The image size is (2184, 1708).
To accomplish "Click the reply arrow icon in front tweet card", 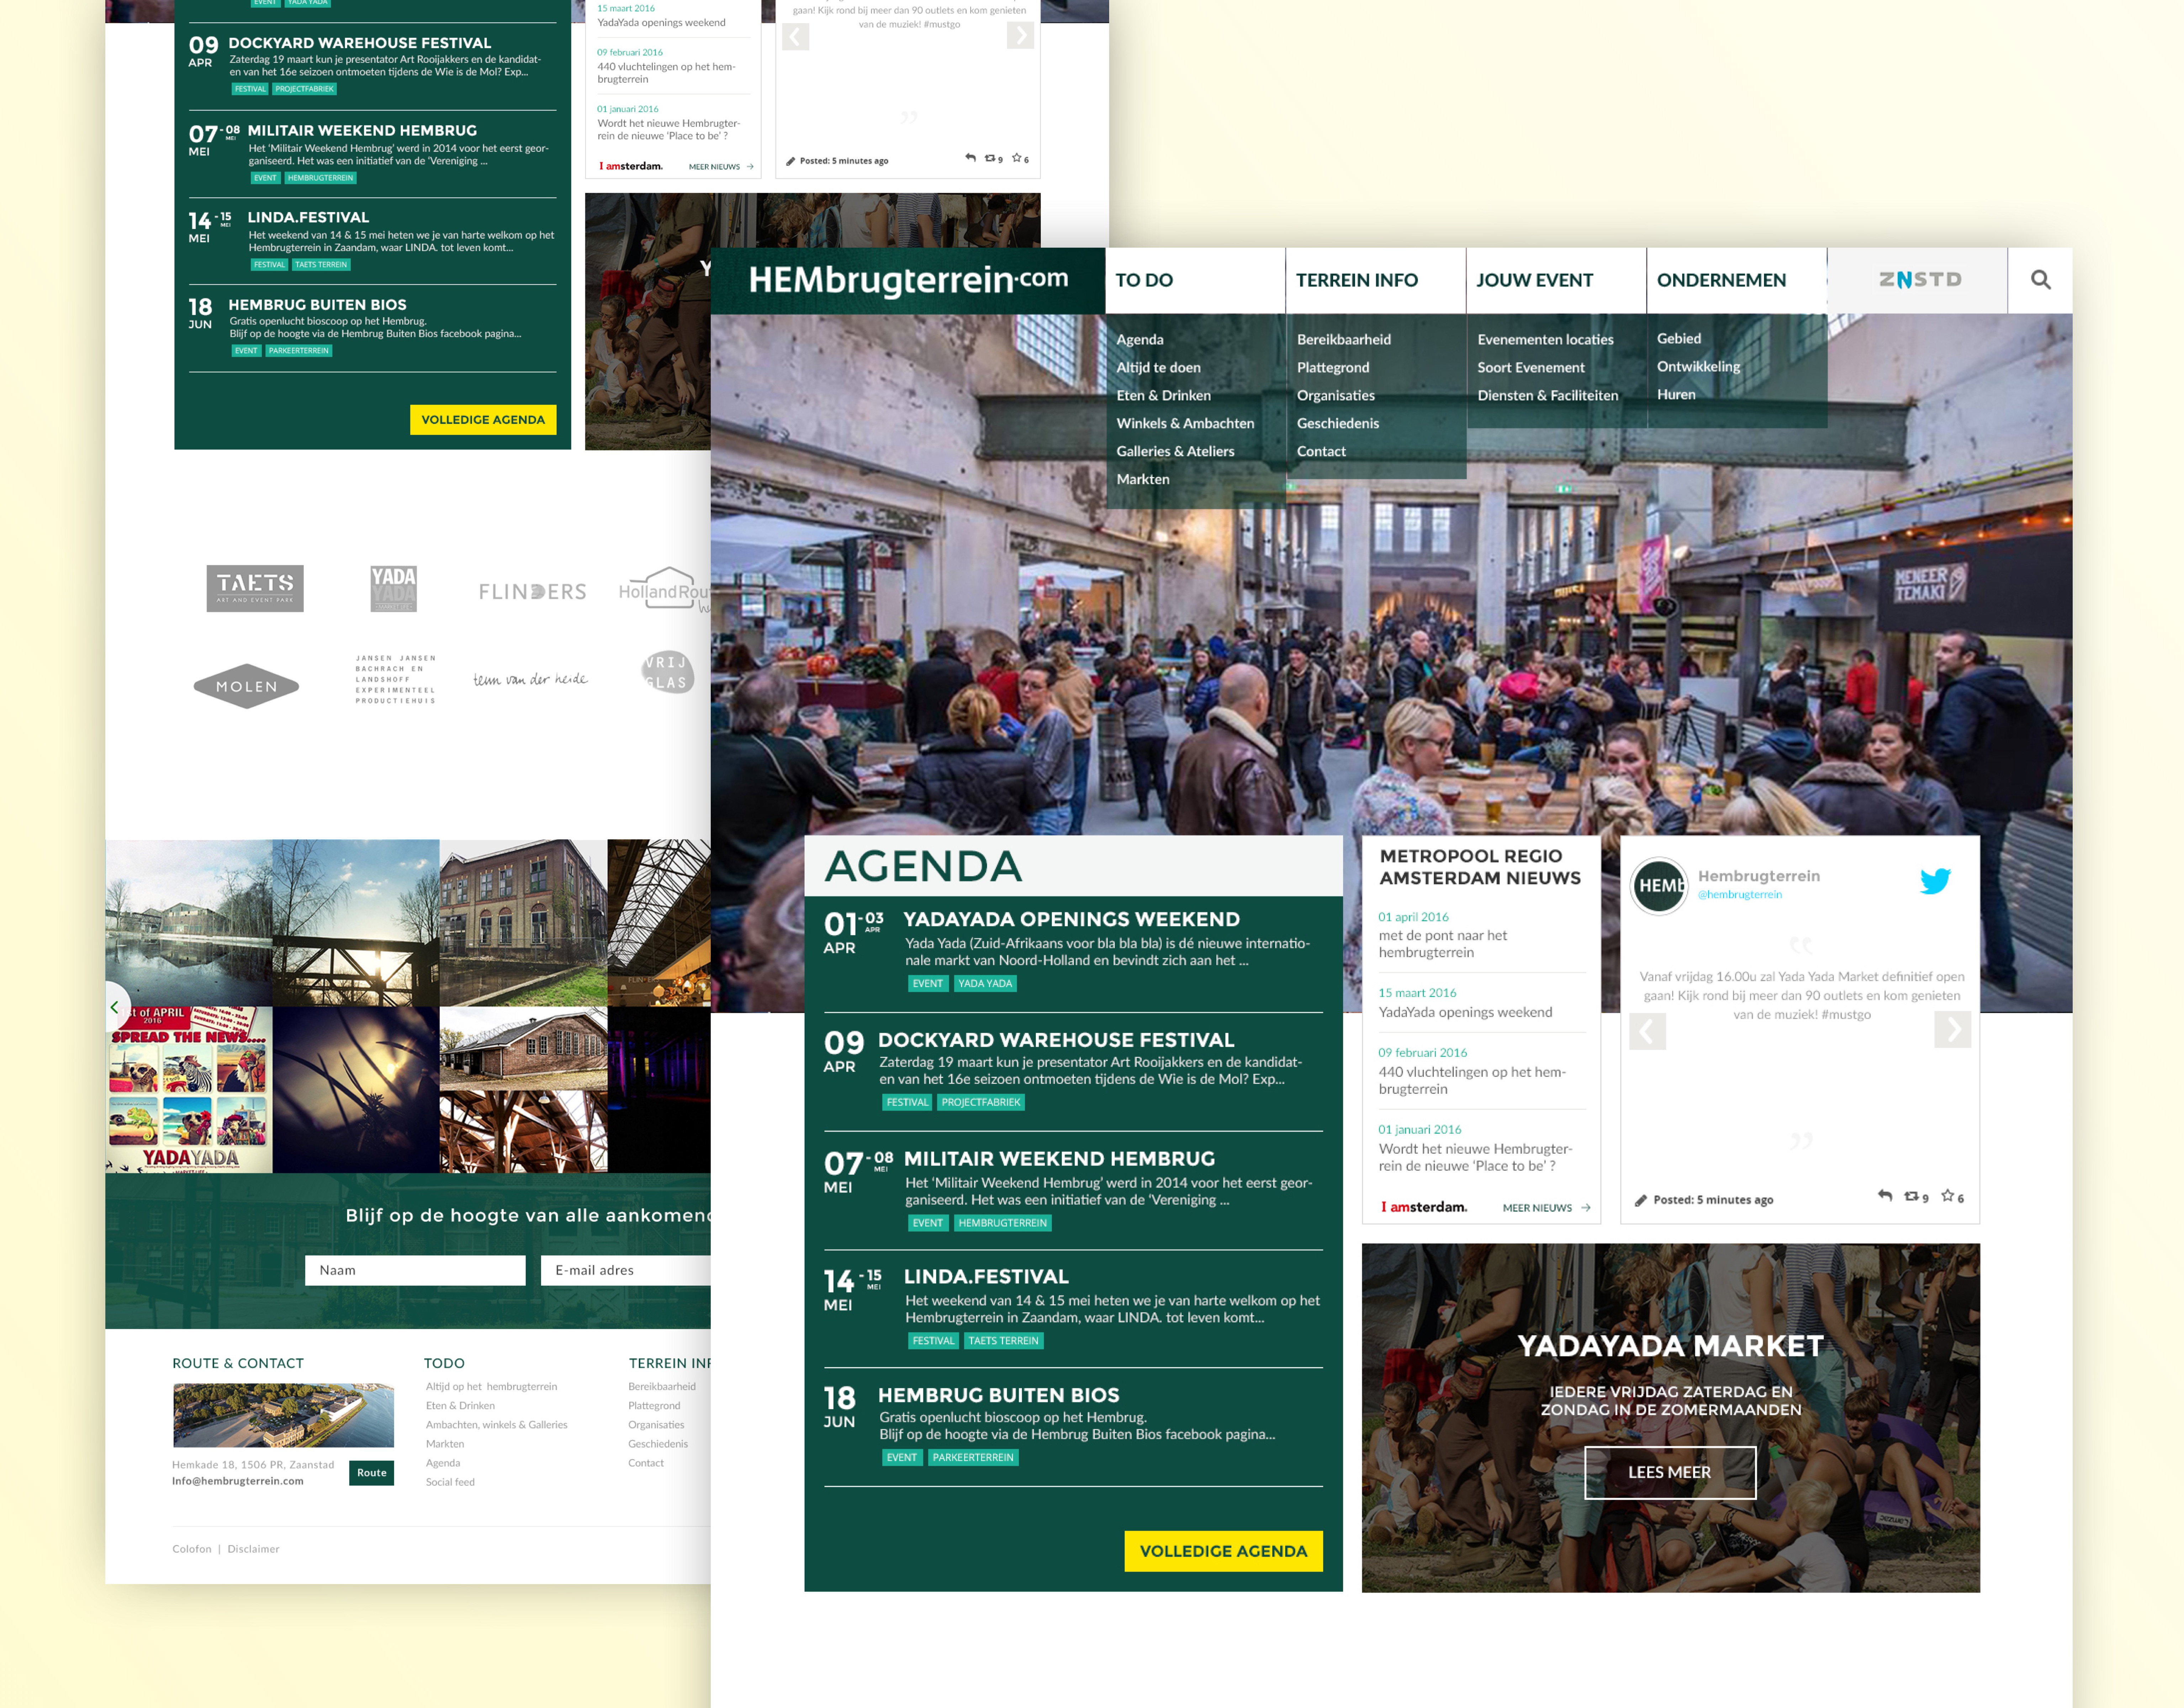I will tap(1885, 1196).
